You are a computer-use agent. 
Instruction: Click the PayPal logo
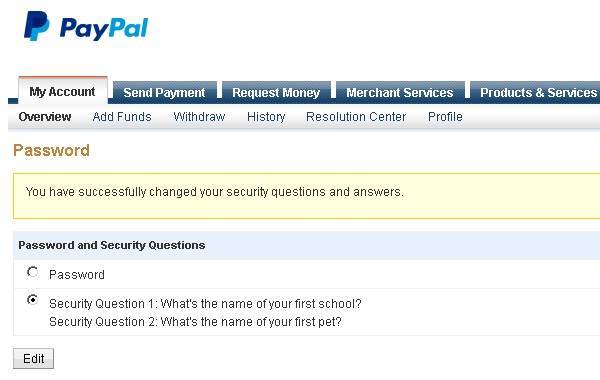pyautogui.click(x=86, y=26)
